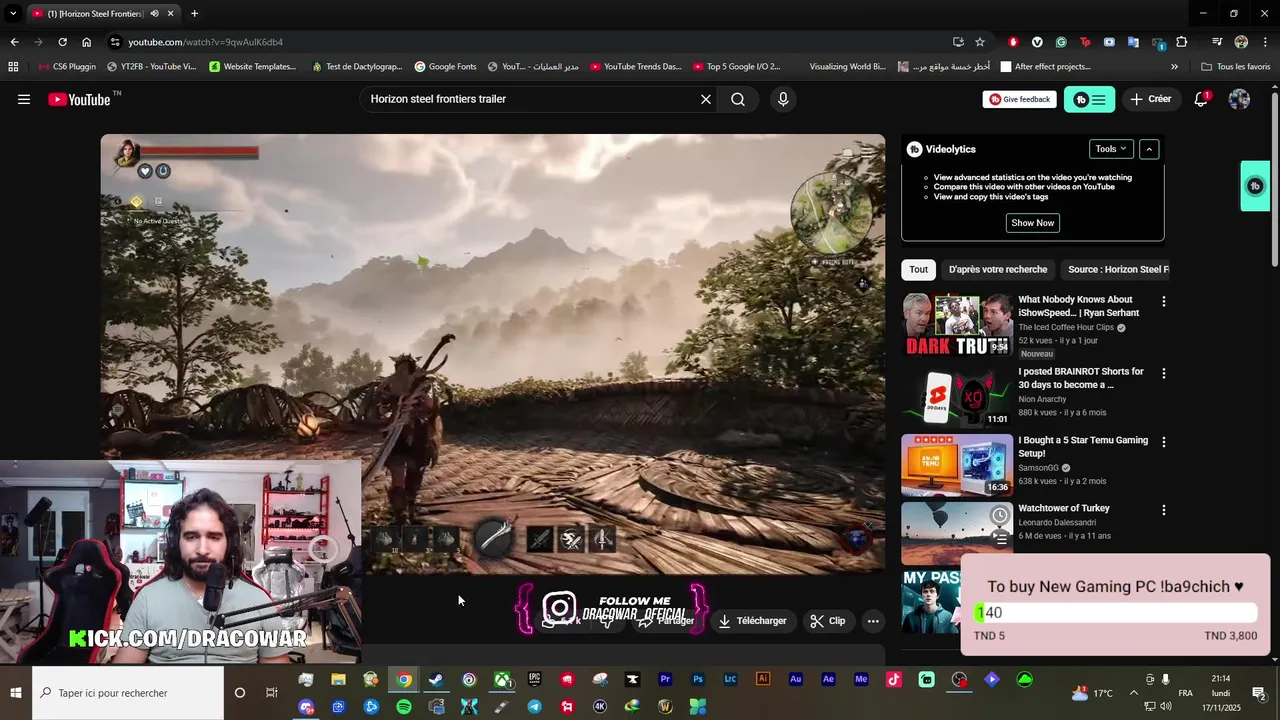The height and width of the screenshot is (720, 1280).
Task: Click the Clip scissors button
Action: coord(827,621)
